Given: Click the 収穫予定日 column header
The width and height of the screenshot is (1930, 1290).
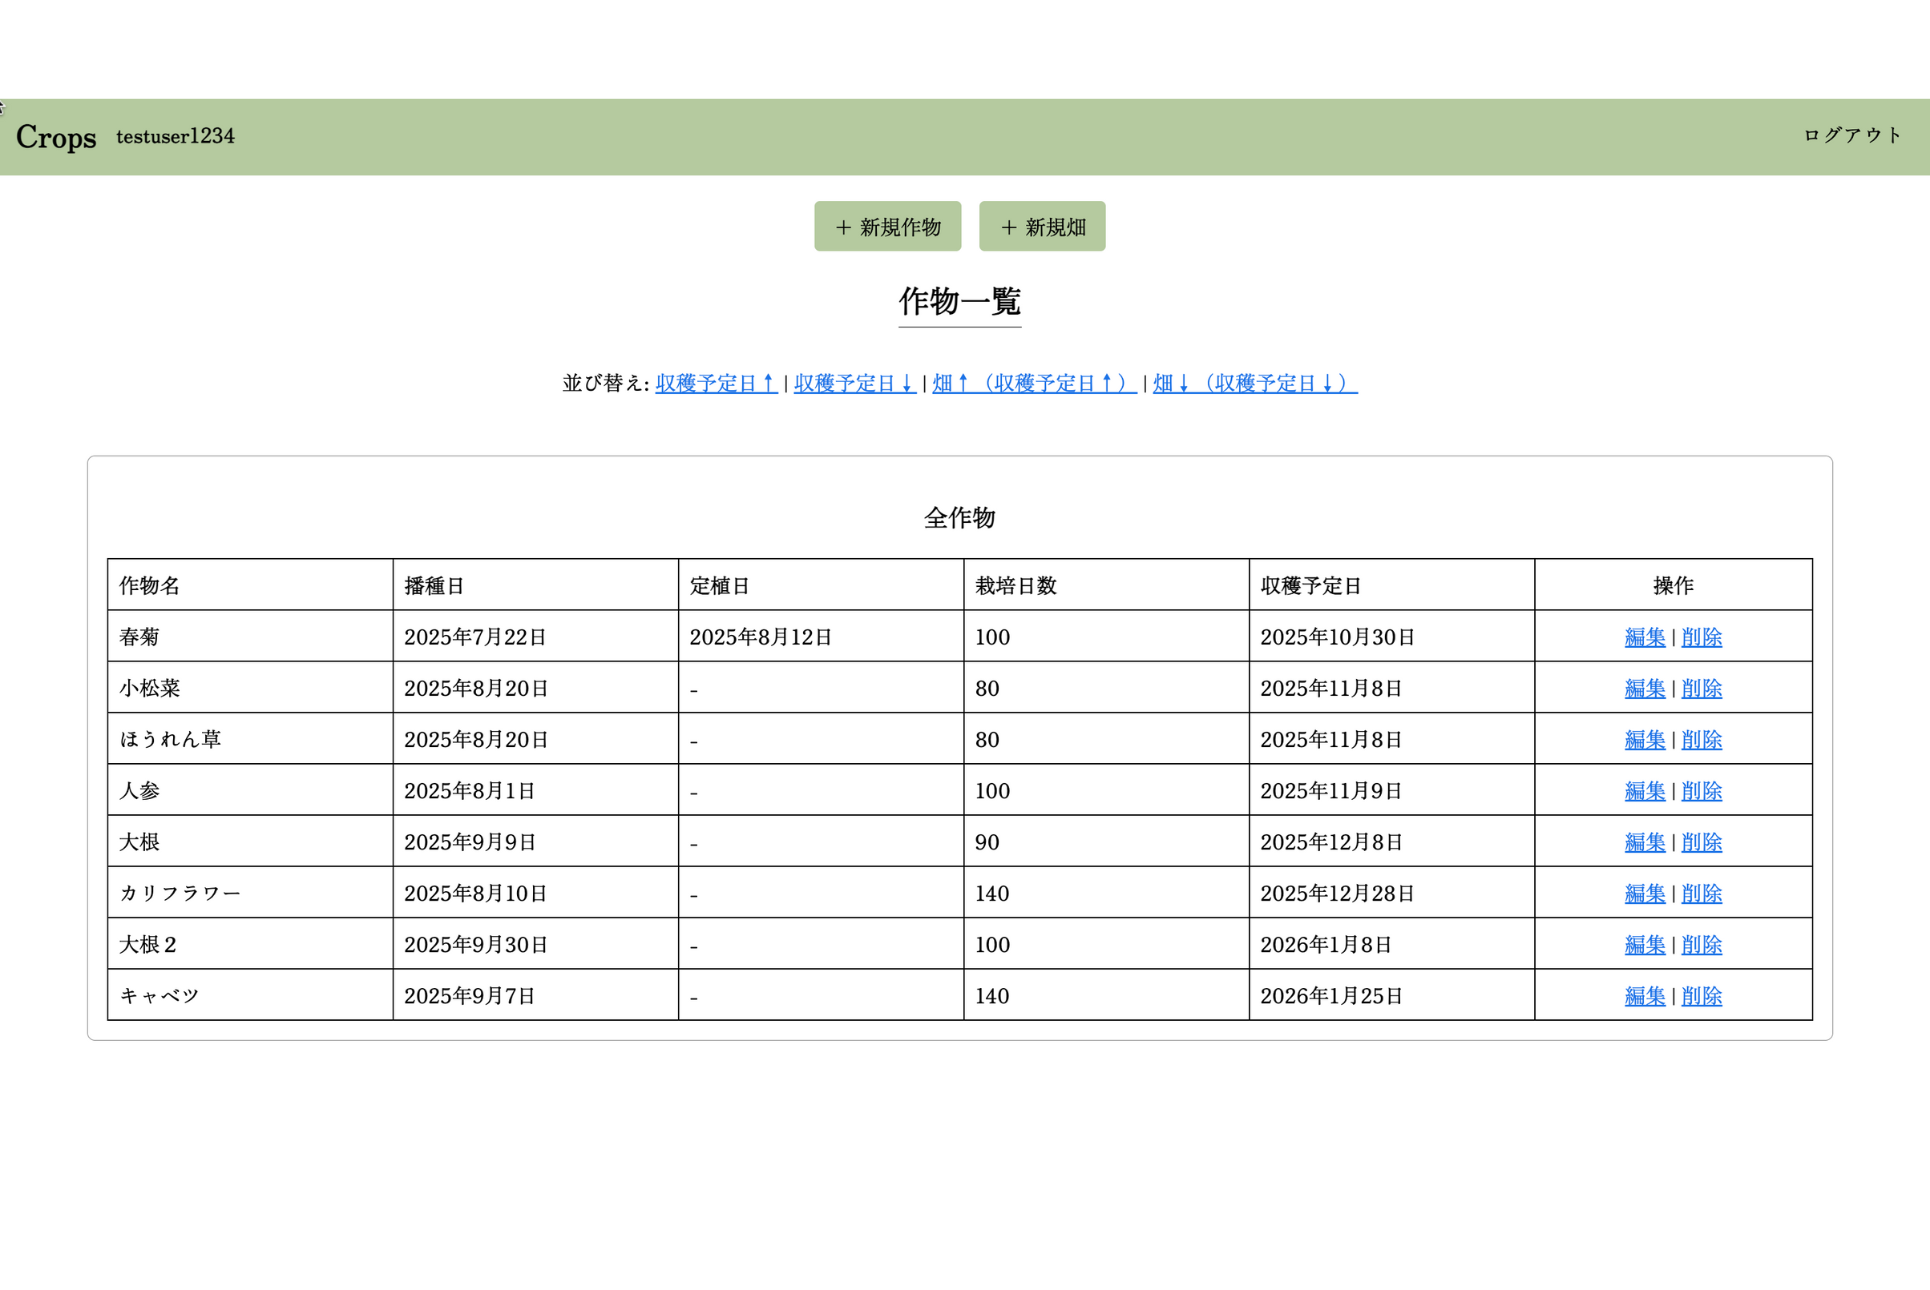Looking at the screenshot, I should click(x=1310, y=586).
